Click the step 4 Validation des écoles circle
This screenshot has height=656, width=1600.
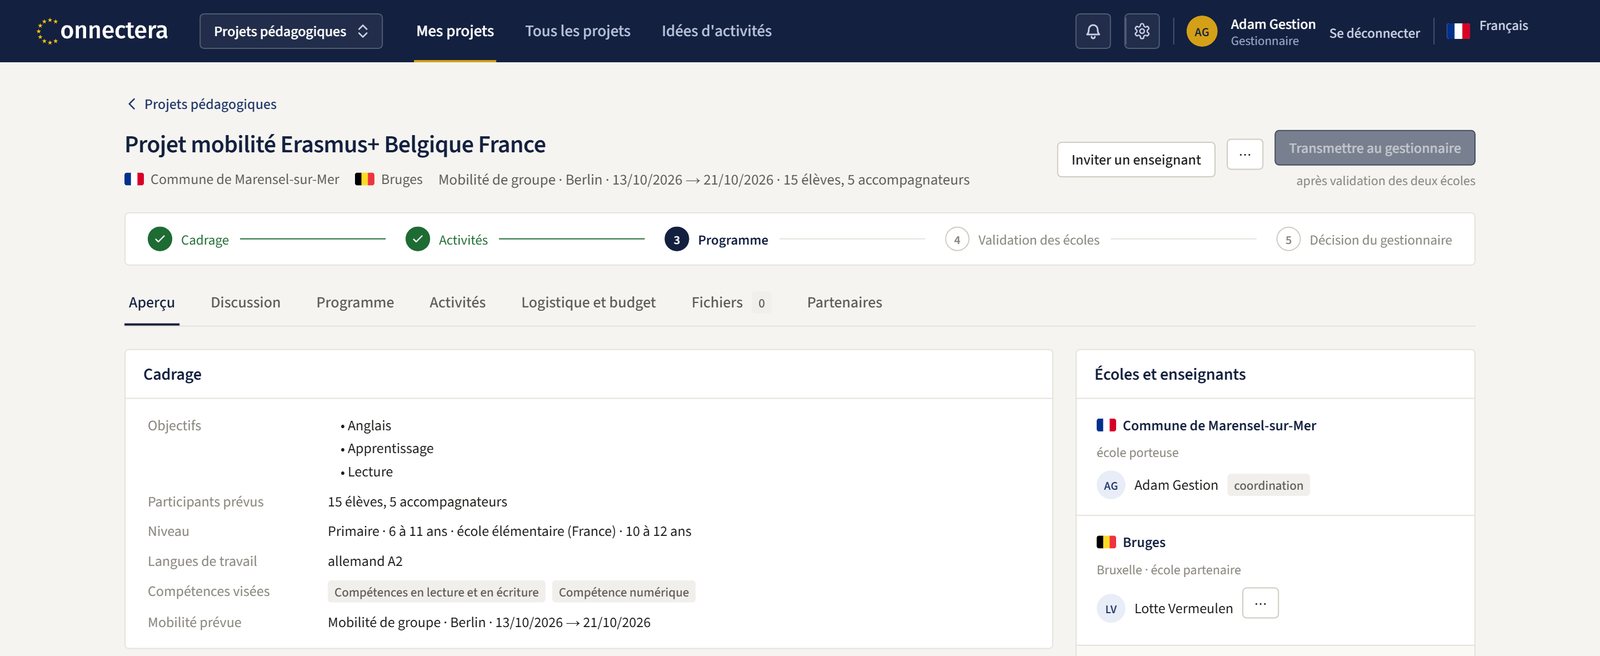[x=957, y=239]
